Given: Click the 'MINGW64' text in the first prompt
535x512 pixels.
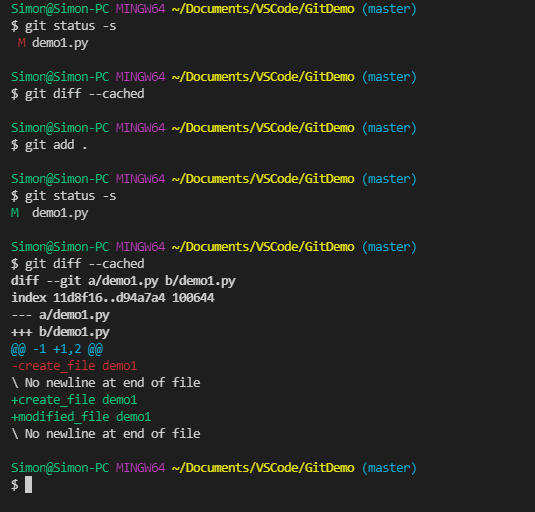Looking at the screenshot, I should tap(141, 9).
